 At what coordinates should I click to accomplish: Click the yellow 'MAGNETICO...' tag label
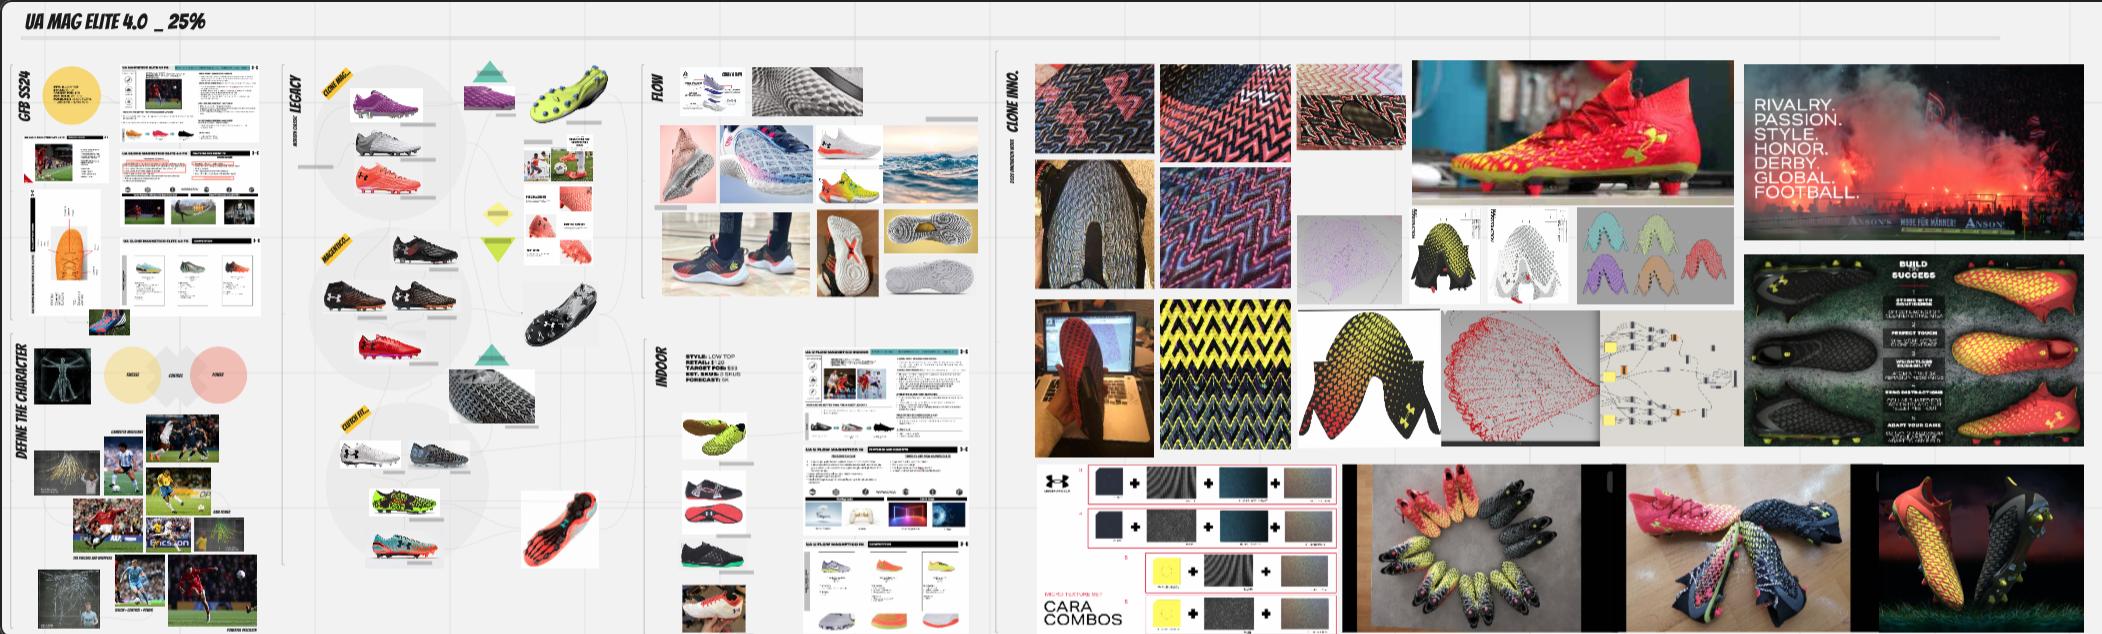[335, 248]
